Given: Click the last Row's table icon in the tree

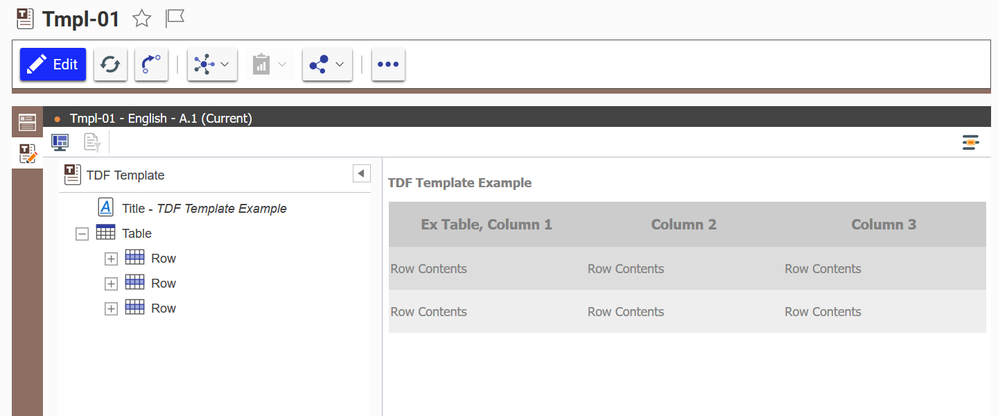Looking at the screenshot, I should 135,308.
